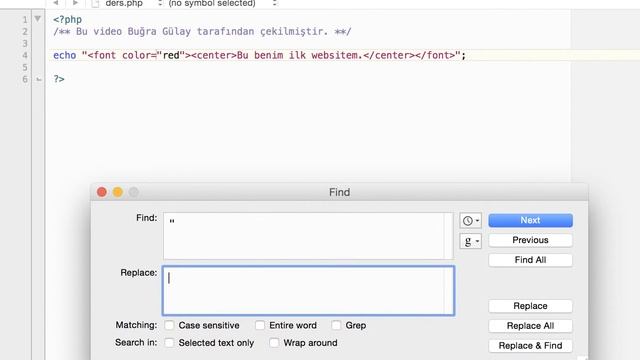The width and height of the screenshot is (640, 360).
Task: Click line number 4 in gutter
Action: pyautogui.click(x=25, y=56)
